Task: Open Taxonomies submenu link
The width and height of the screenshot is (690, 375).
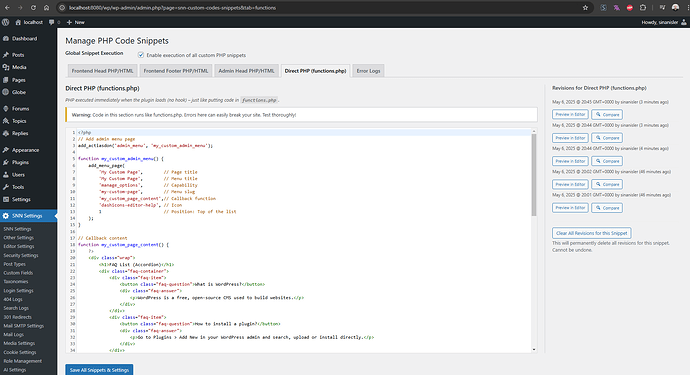Action: click(x=16, y=282)
